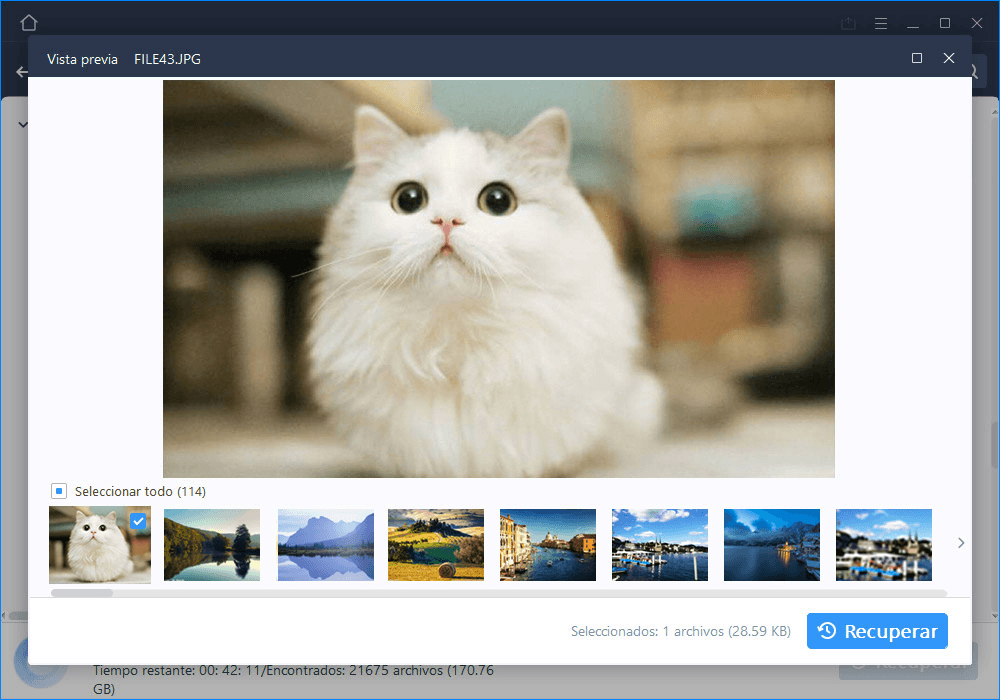Uncheck the white cat thumbnail checkbox

(x=138, y=521)
